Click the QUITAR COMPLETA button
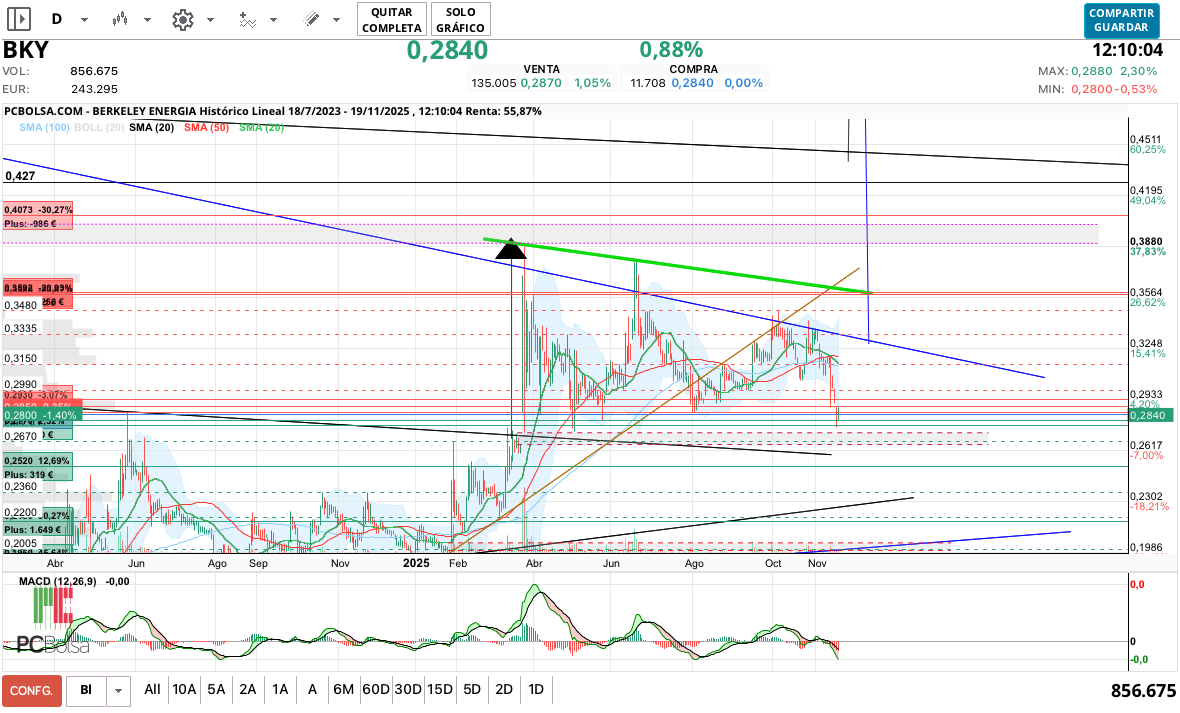 tap(391, 19)
